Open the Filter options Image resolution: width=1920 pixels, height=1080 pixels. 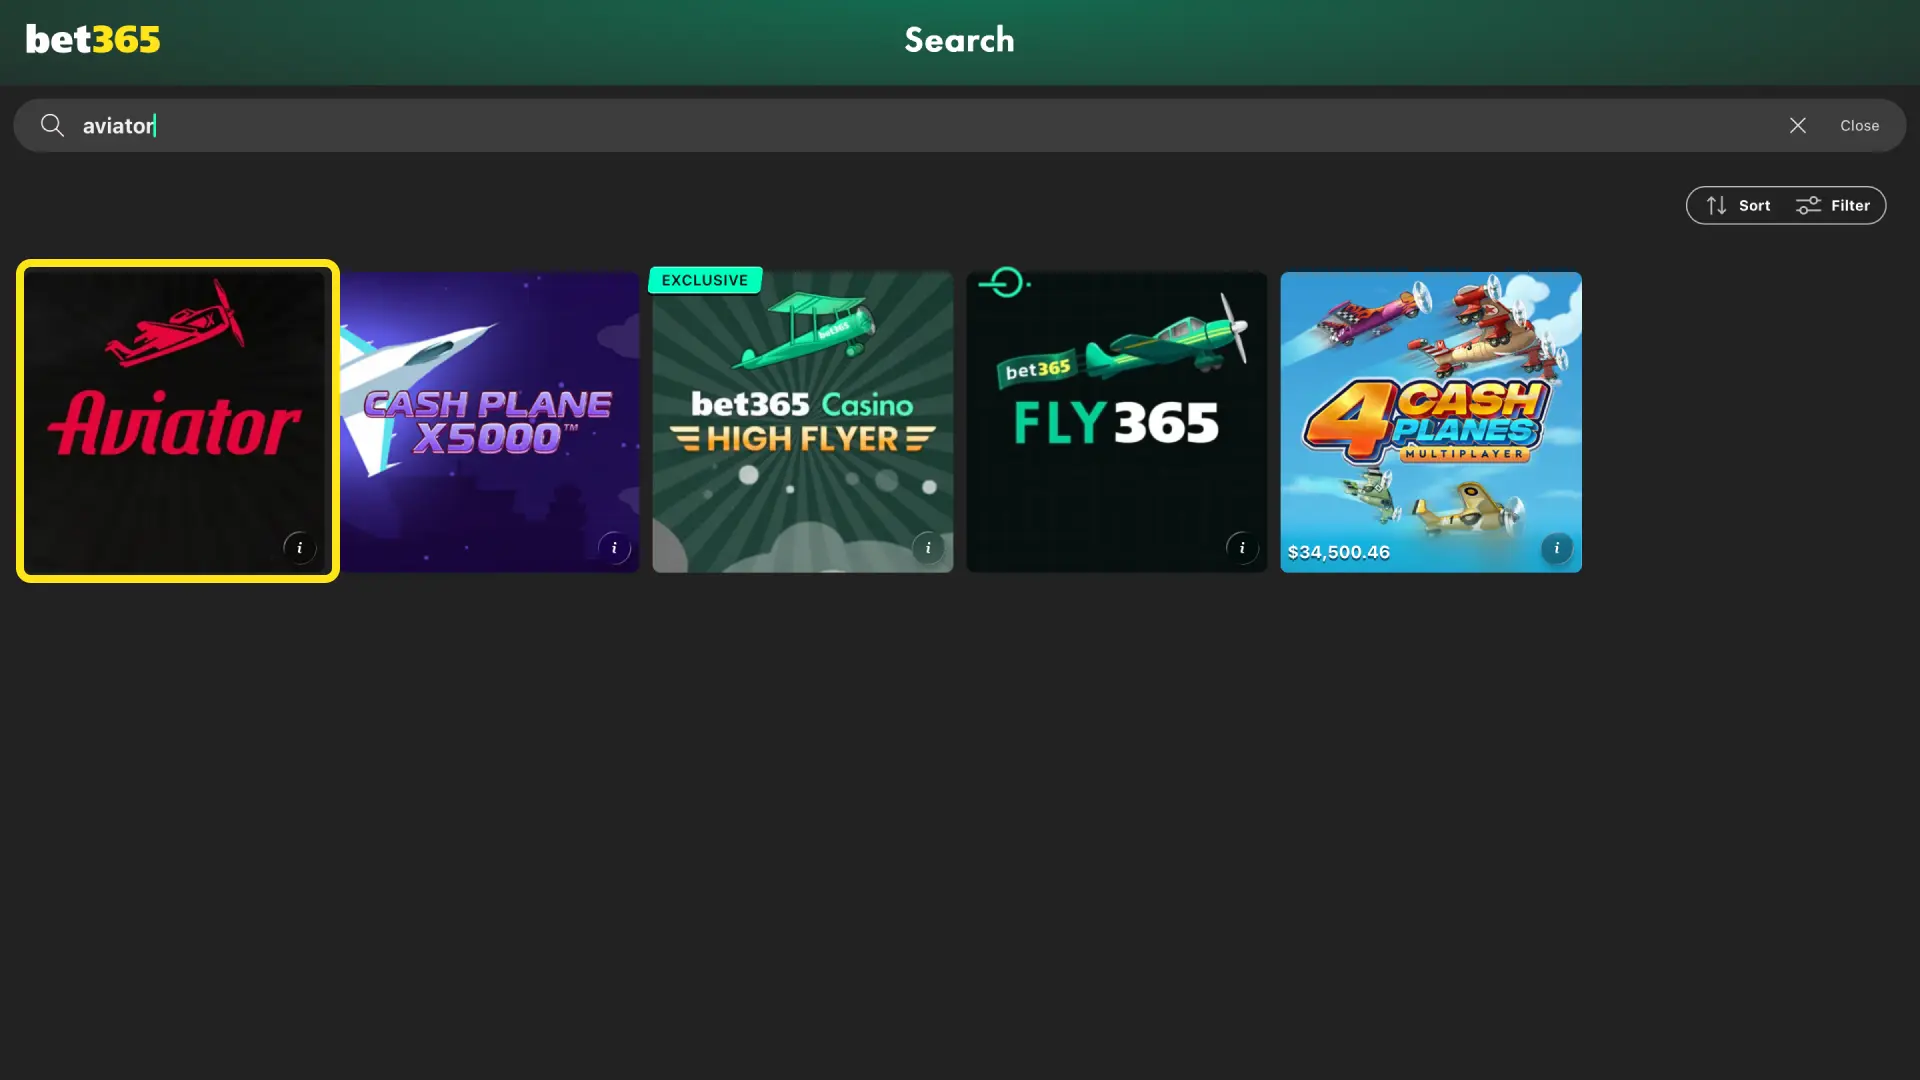1833,205
